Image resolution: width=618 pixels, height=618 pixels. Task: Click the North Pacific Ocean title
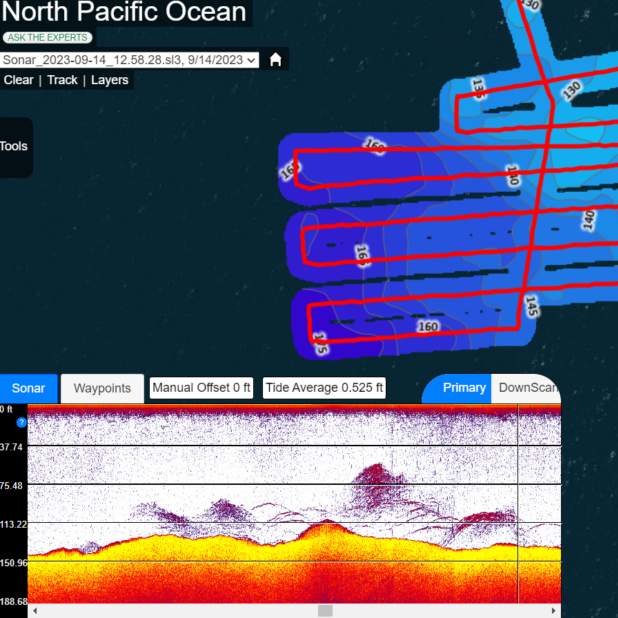pyautogui.click(x=125, y=13)
